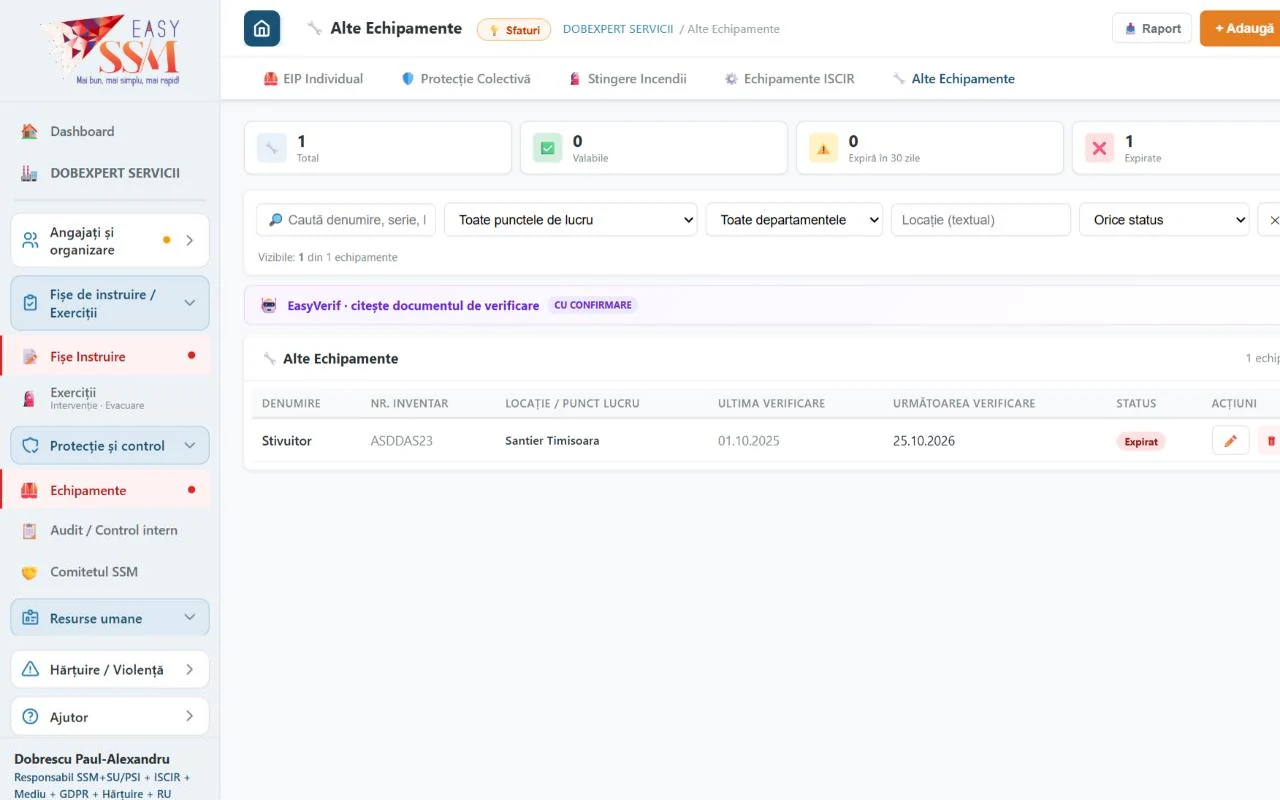Open the Toate departamentele dropdown
This screenshot has width=1280, height=800.
[x=794, y=220]
